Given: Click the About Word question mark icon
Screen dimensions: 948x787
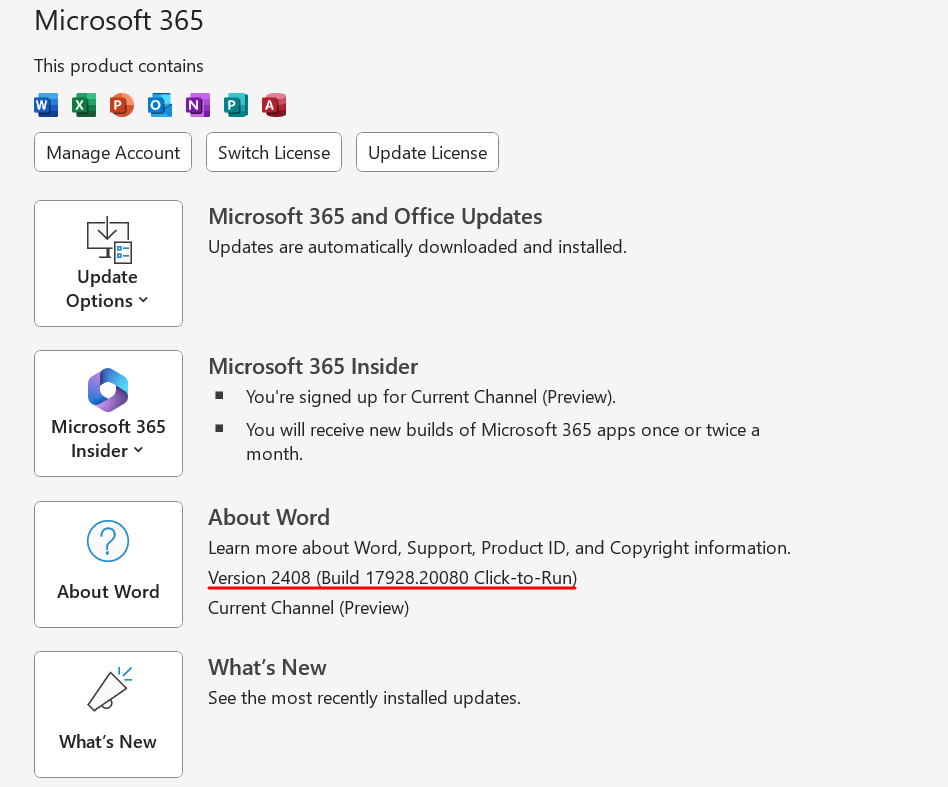Looking at the screenshot, I should click(x=108, y=541).
